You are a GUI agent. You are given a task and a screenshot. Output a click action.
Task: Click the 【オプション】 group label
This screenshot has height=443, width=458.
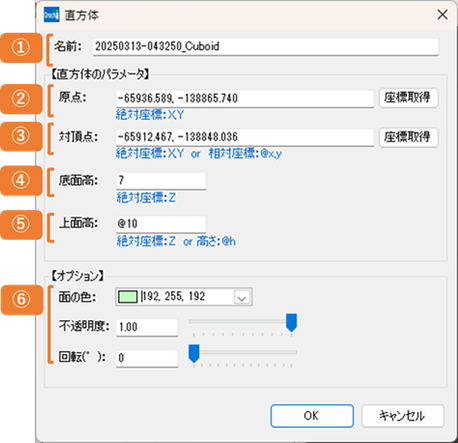[x=77, y=276]
